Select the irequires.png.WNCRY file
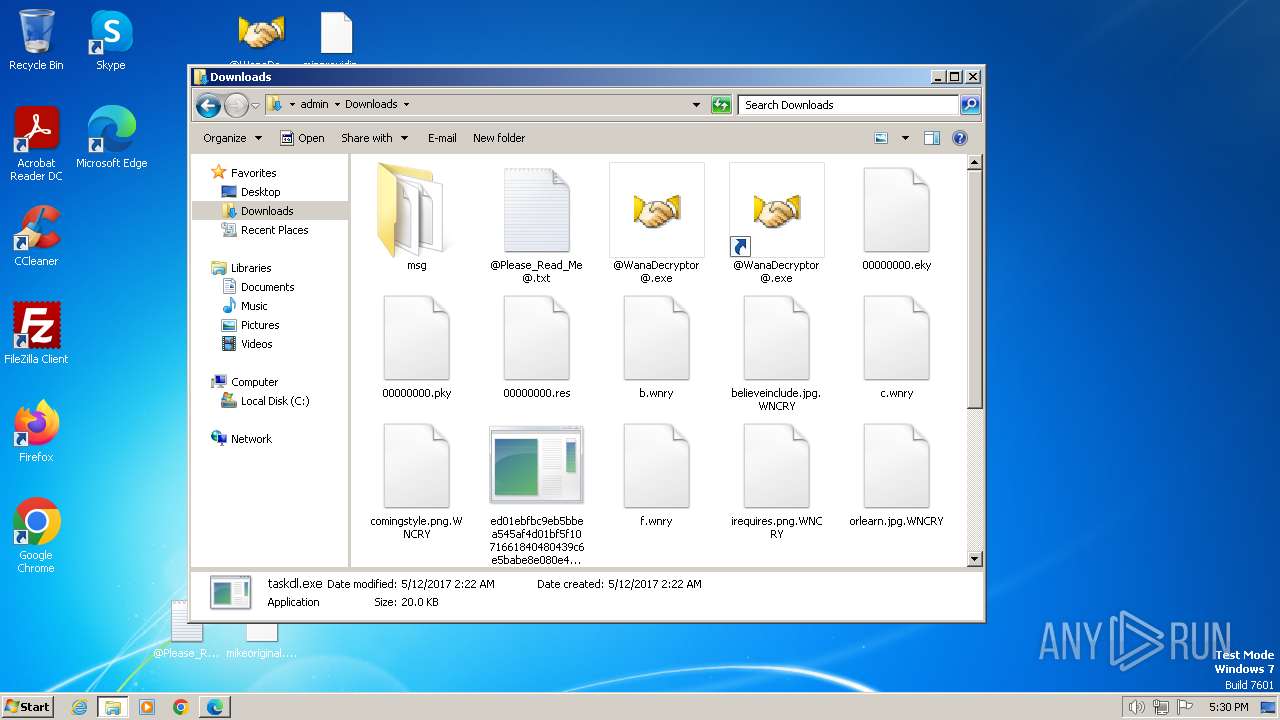The image size is (1280, 720). pyautogui.click(x=776, y=481)
